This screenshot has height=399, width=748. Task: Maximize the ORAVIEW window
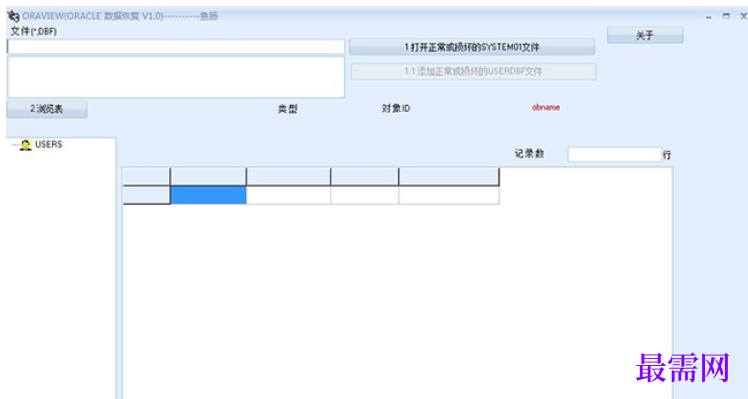726,16
